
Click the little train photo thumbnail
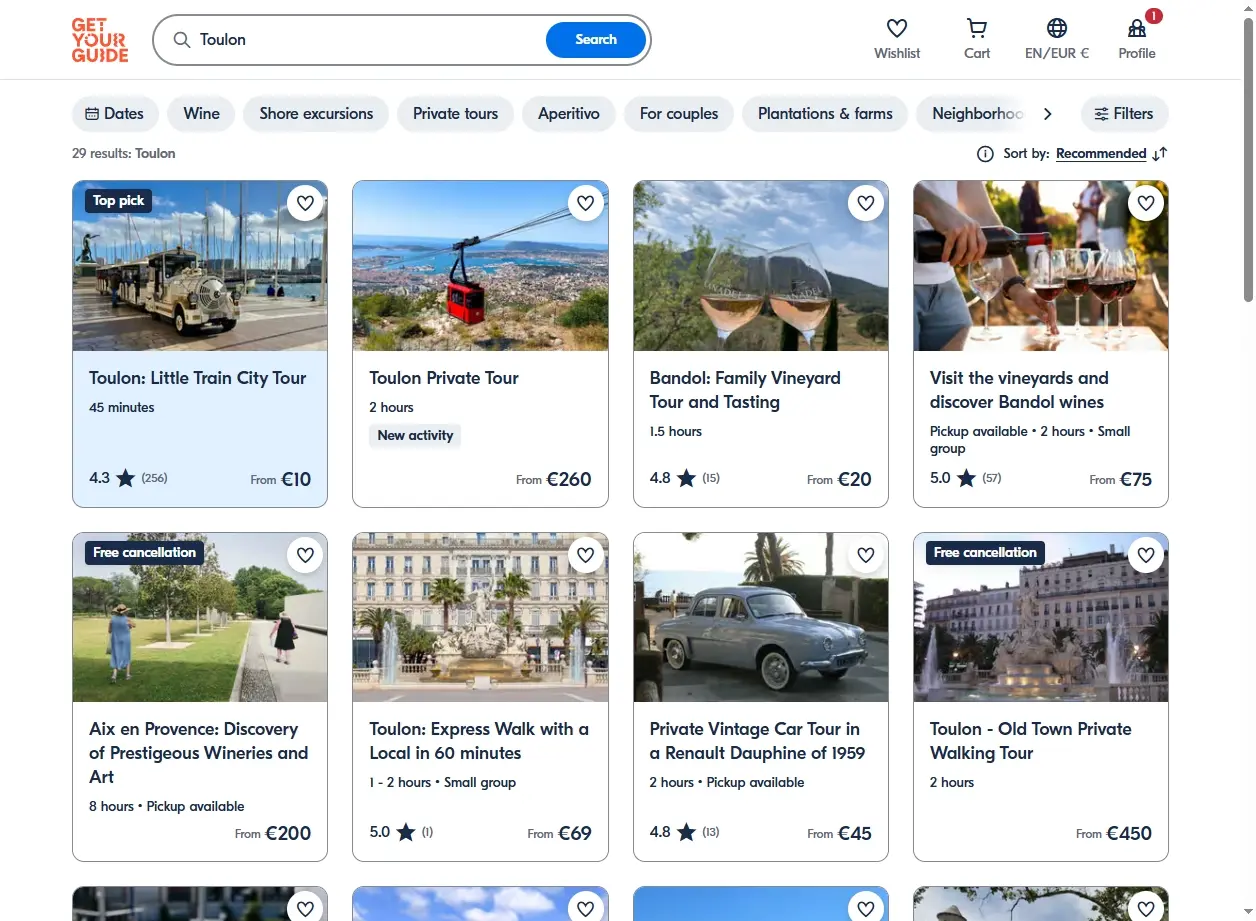[200, 266]
